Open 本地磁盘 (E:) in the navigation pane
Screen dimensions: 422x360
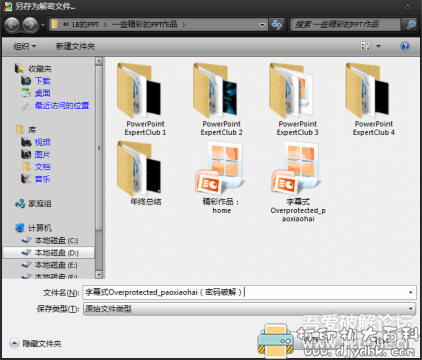[x=56, y=265]
